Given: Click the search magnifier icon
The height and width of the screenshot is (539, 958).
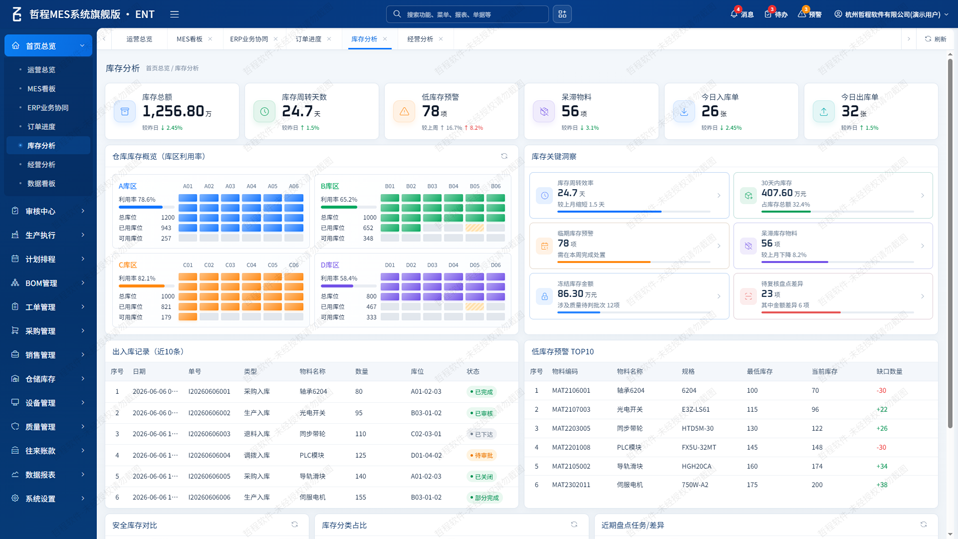Looking at the screenshot, I should [x=397, y=14].
